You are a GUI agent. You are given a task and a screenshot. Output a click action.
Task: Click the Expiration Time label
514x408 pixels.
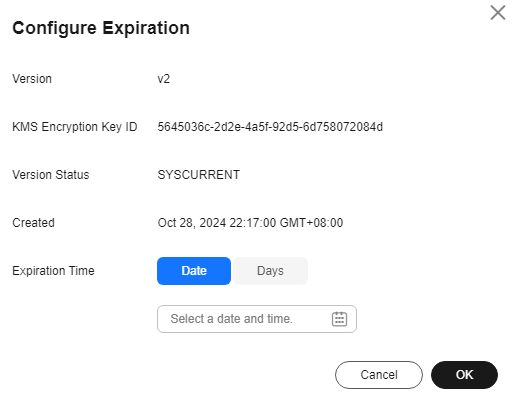click(x=53, y=271)
